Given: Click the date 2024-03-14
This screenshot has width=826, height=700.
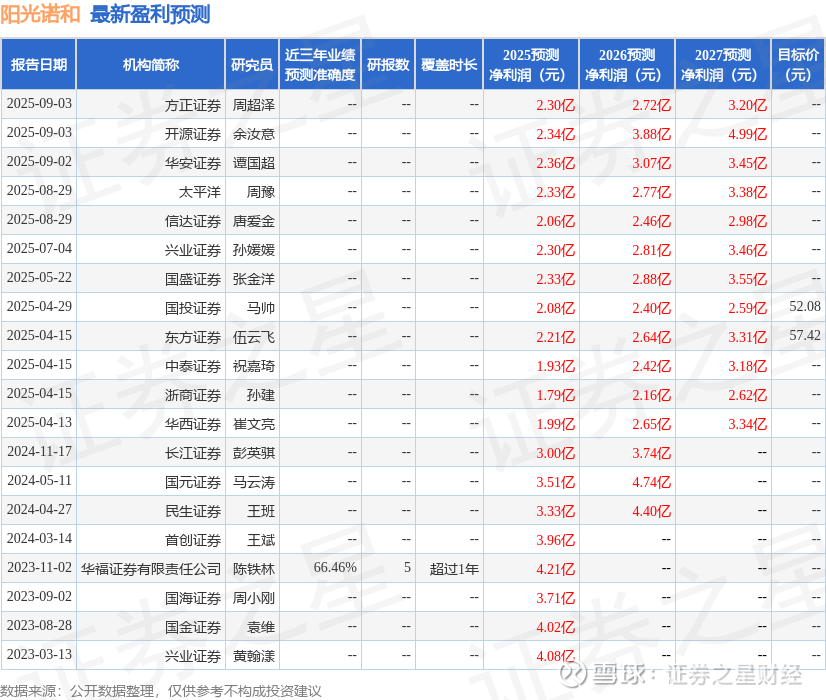Looking at the screenshot, I should (x=39, y=538).
